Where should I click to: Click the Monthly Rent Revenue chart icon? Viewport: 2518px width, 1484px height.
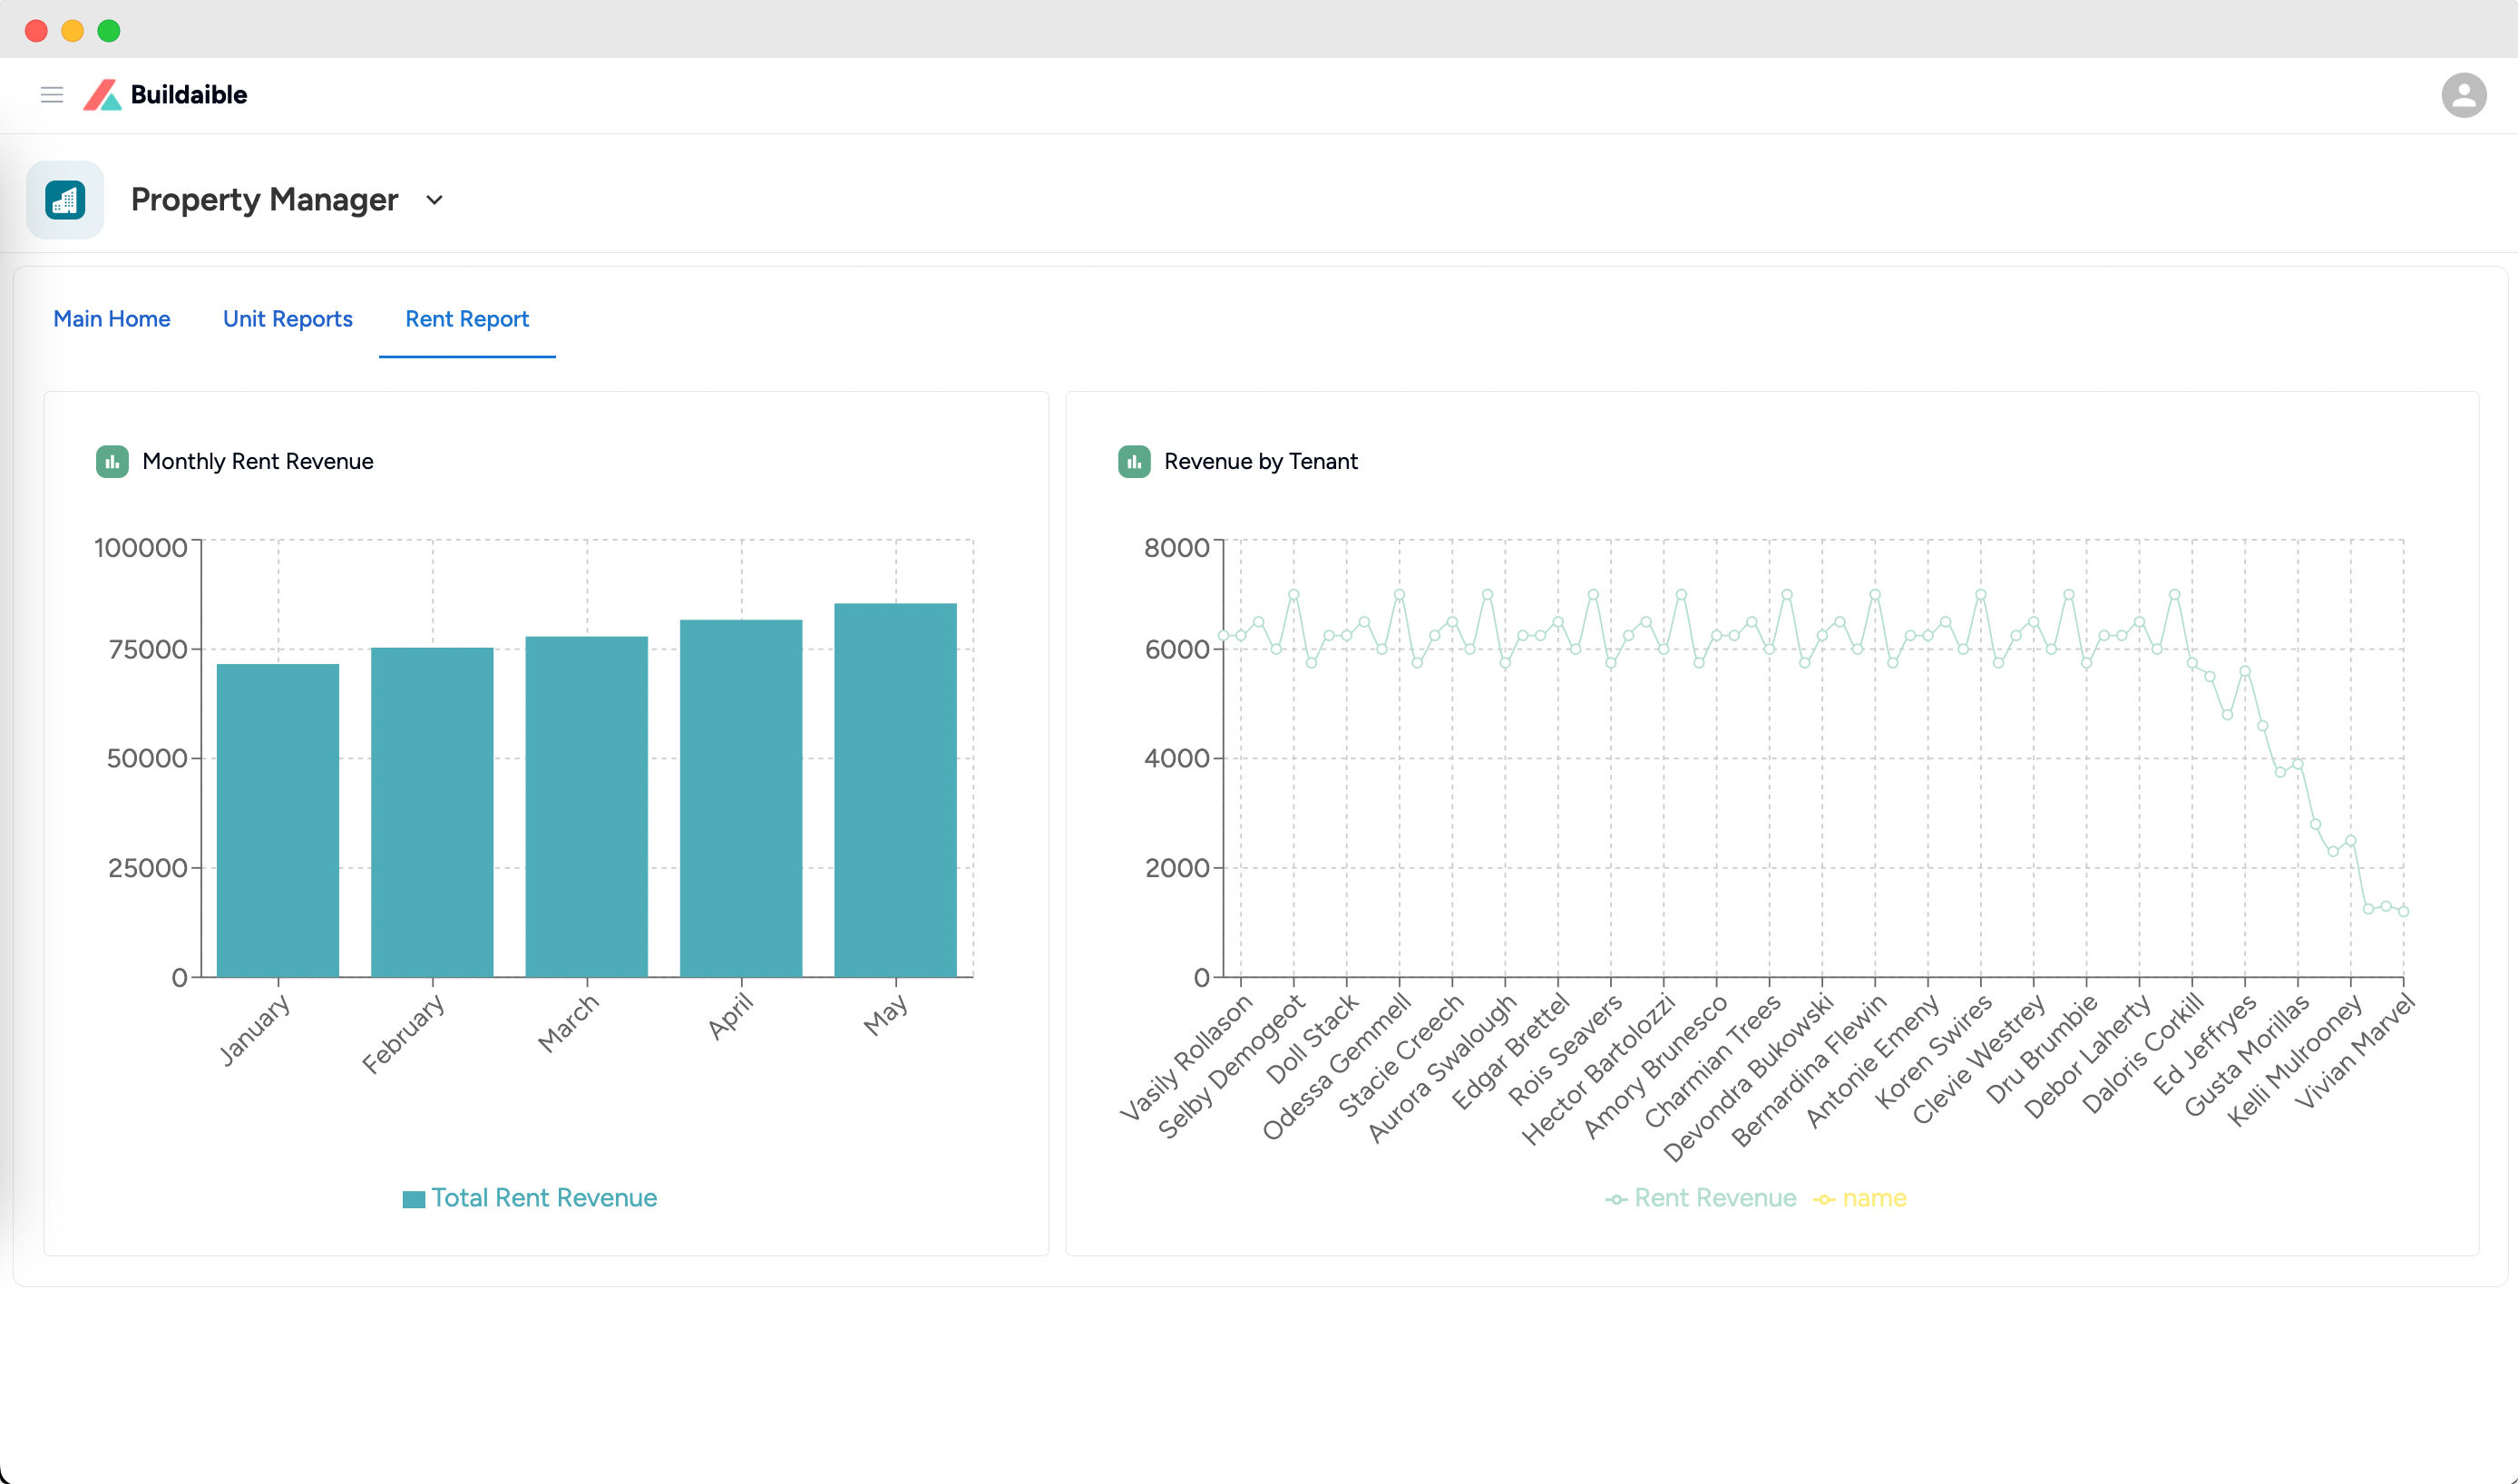point(112,462)
